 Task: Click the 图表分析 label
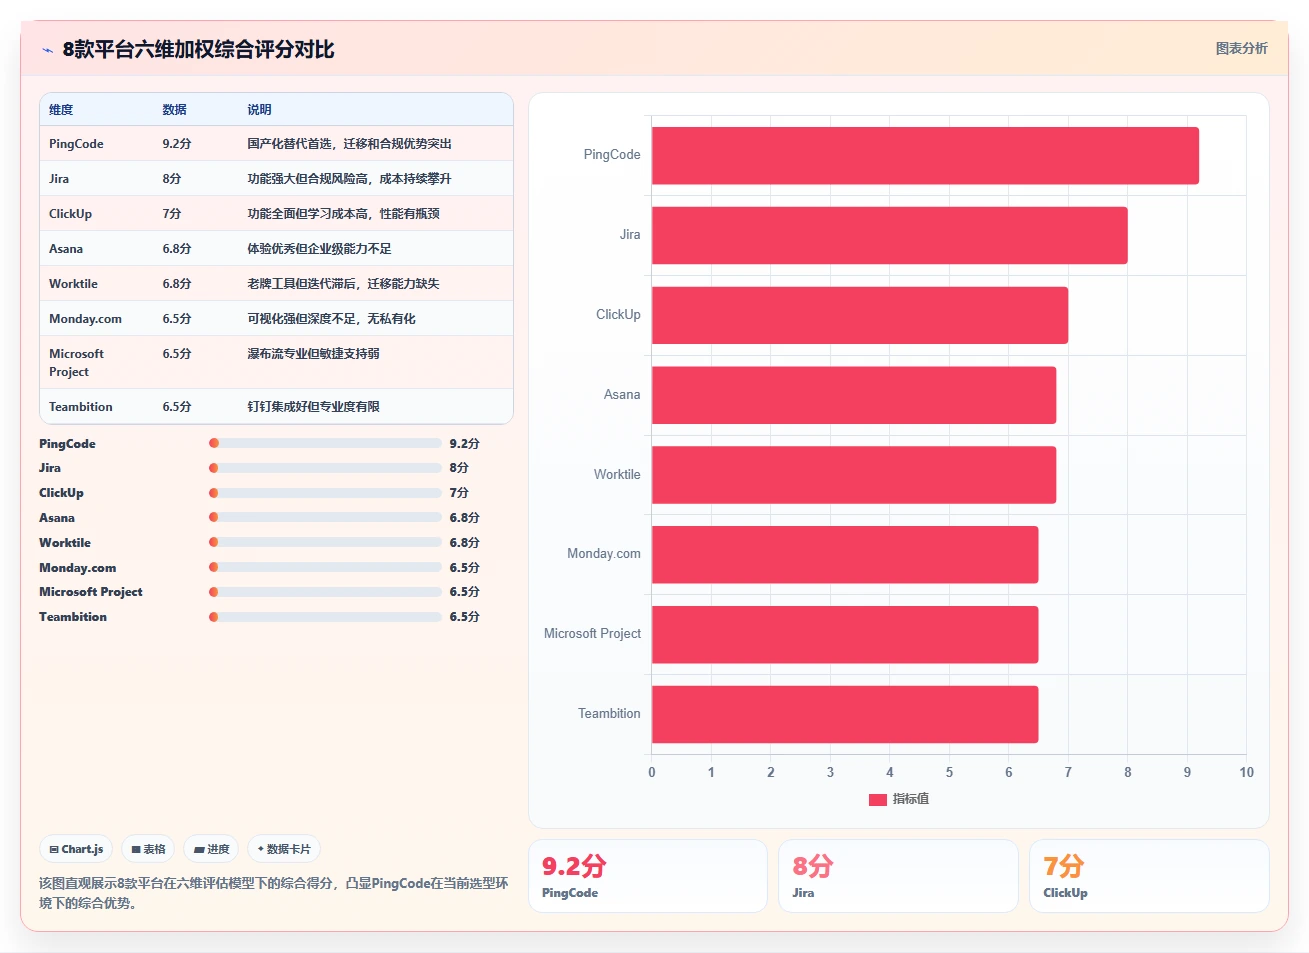(1241, 48)
